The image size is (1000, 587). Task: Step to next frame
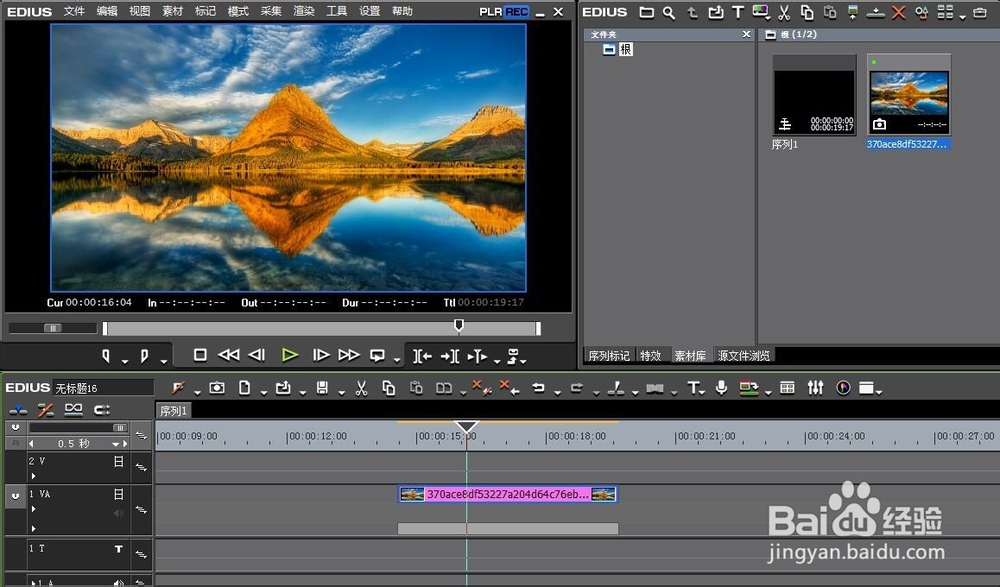click(x=321, y=355)
